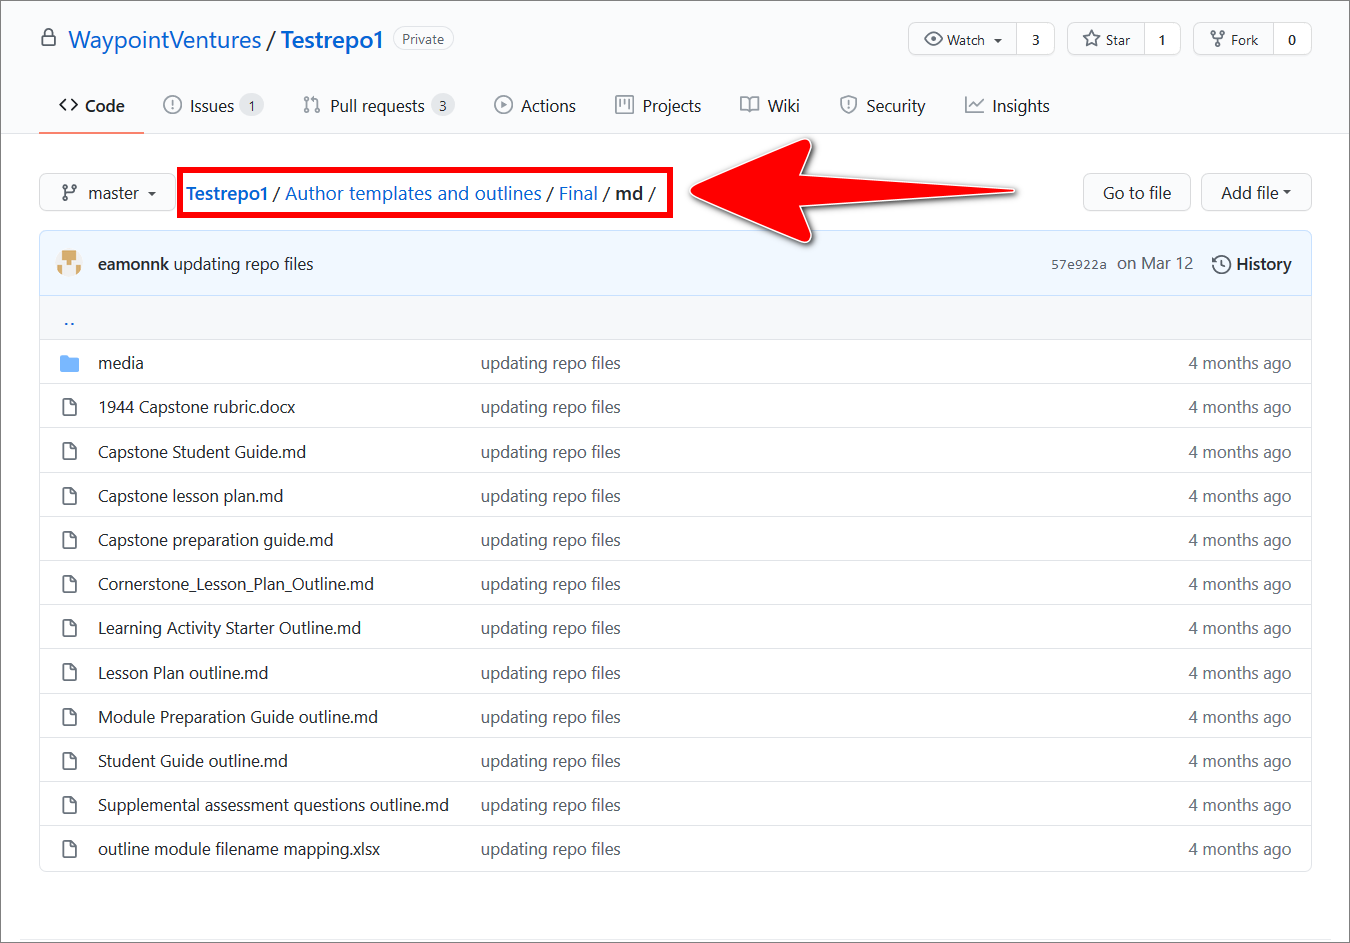The width and height of the screenshot is (1350, 943).
Task: Expand the master branch selector
Action: coord(108,193)
